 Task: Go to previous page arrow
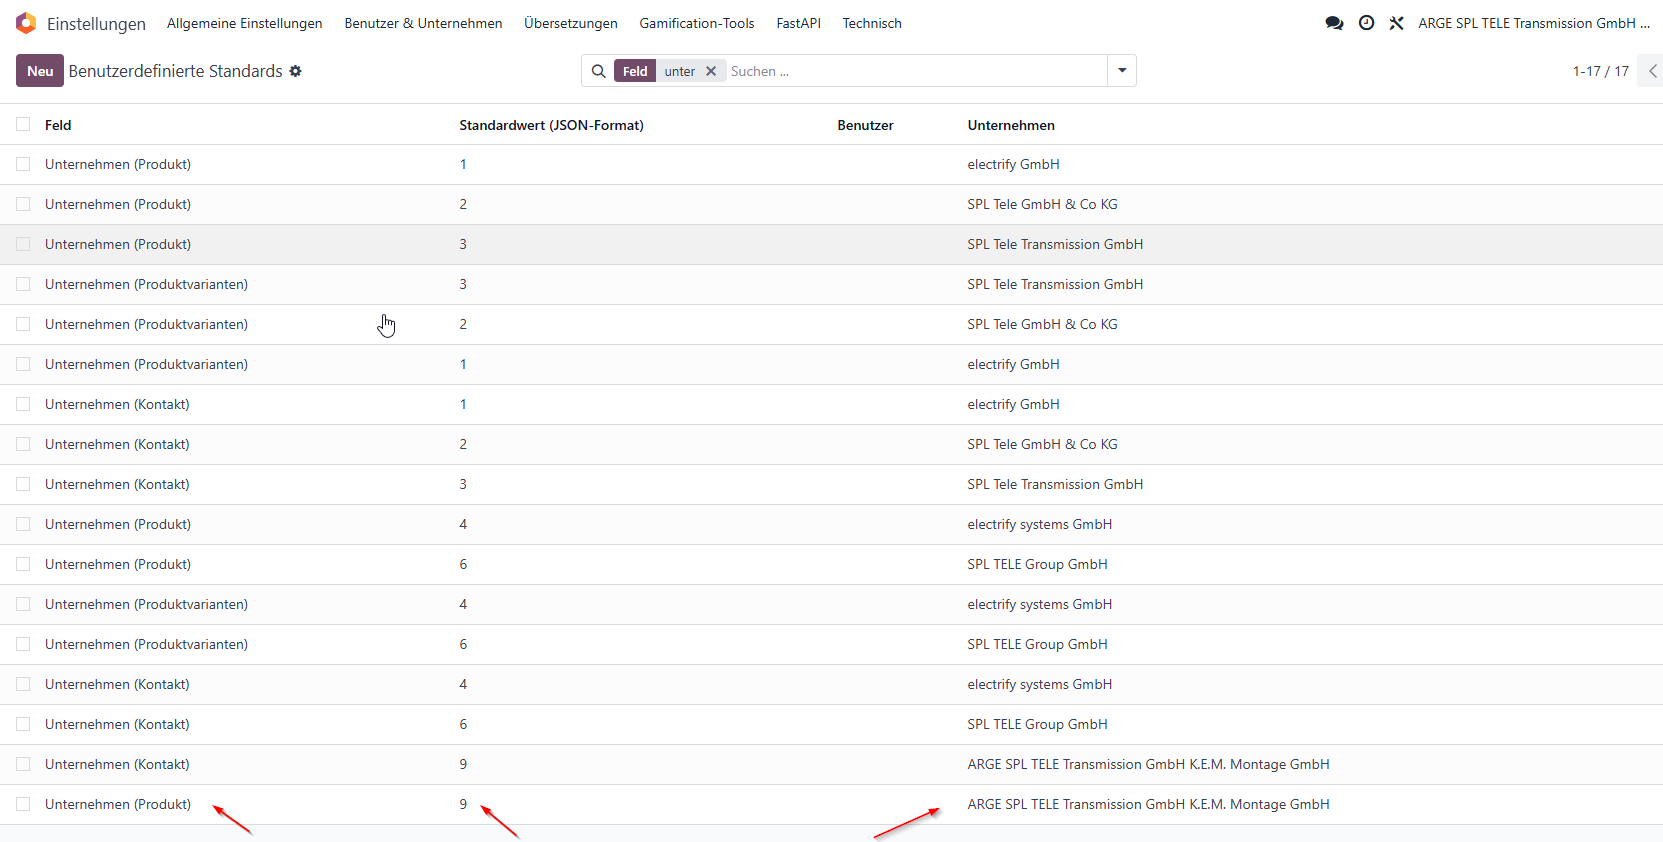tap(1652, 71)
